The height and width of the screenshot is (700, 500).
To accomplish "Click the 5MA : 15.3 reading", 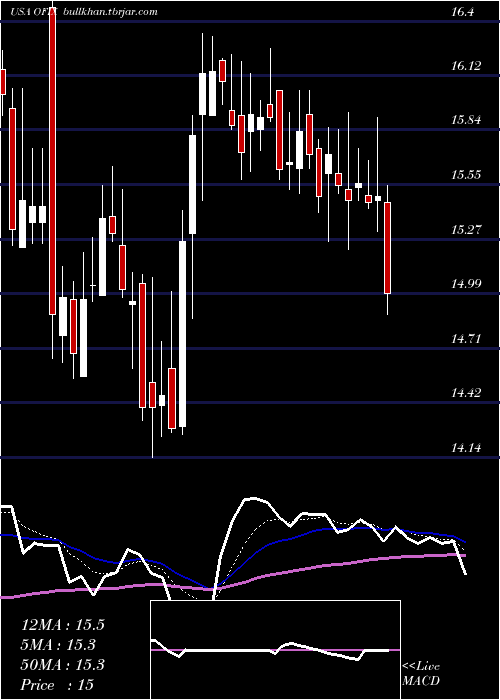I will (58, 645).
